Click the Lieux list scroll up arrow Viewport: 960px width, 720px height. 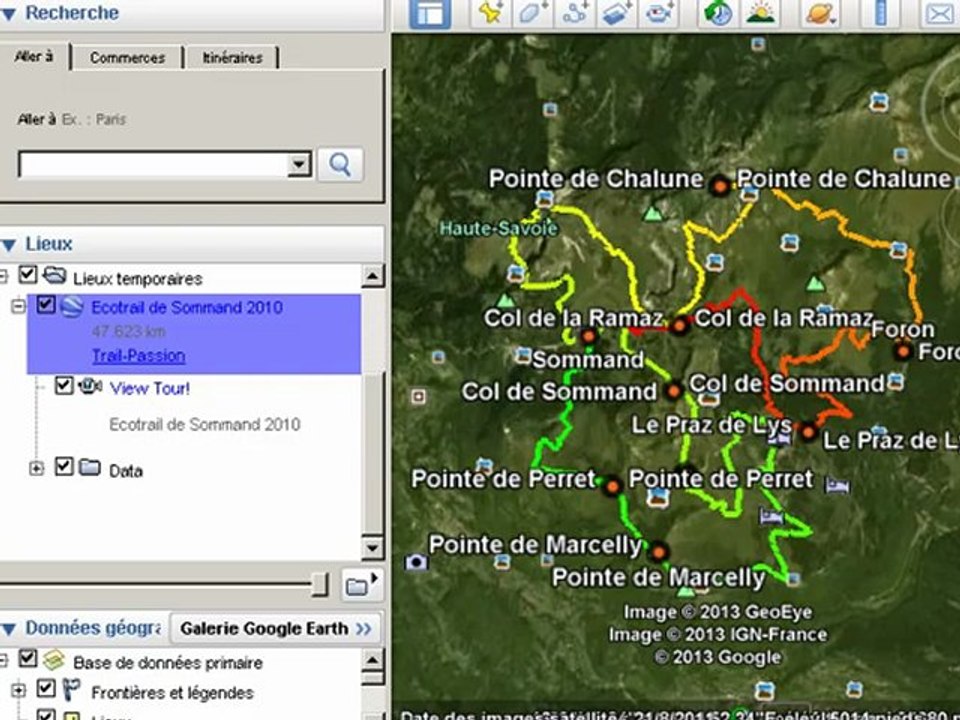click(373, 276)
